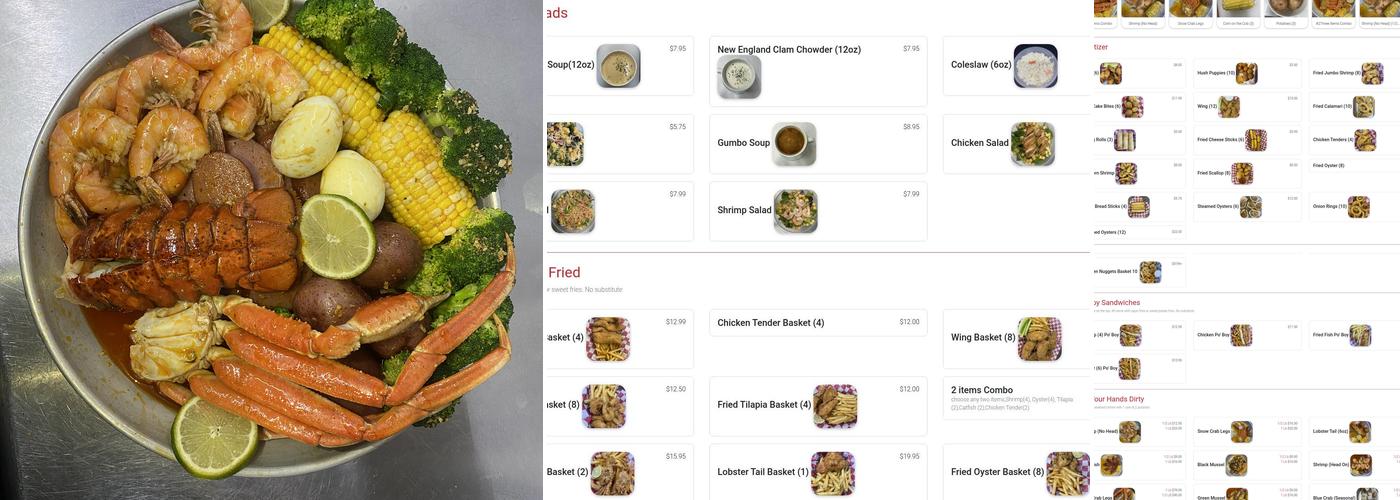Select Fried Cheese Sticks (6) appetizer
The width and height of the screenshot is (1400, 500).
pos(1247,140)
